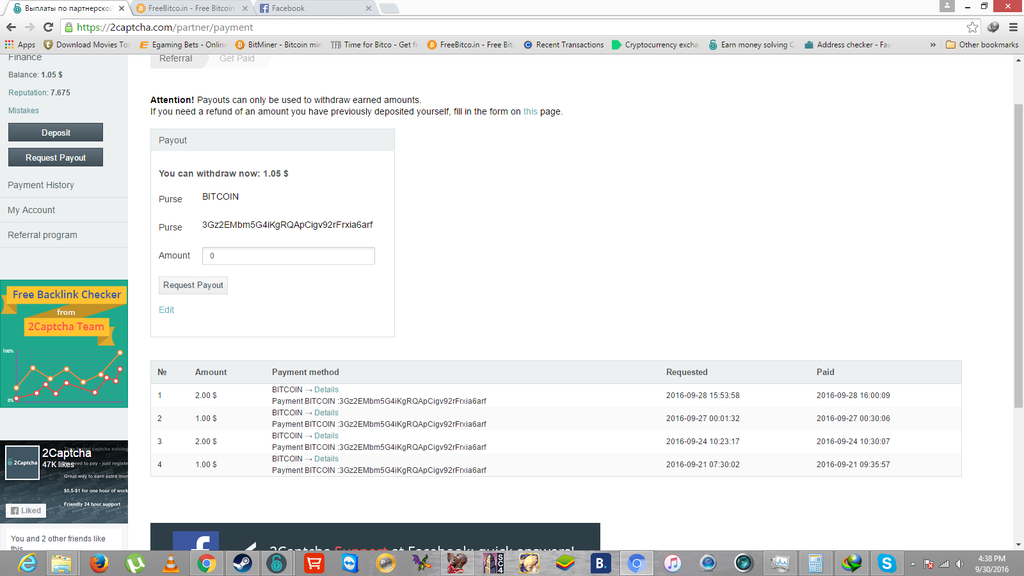Open Steam from the taskbar
The image size is (1024, 576).
pos(242,563)
